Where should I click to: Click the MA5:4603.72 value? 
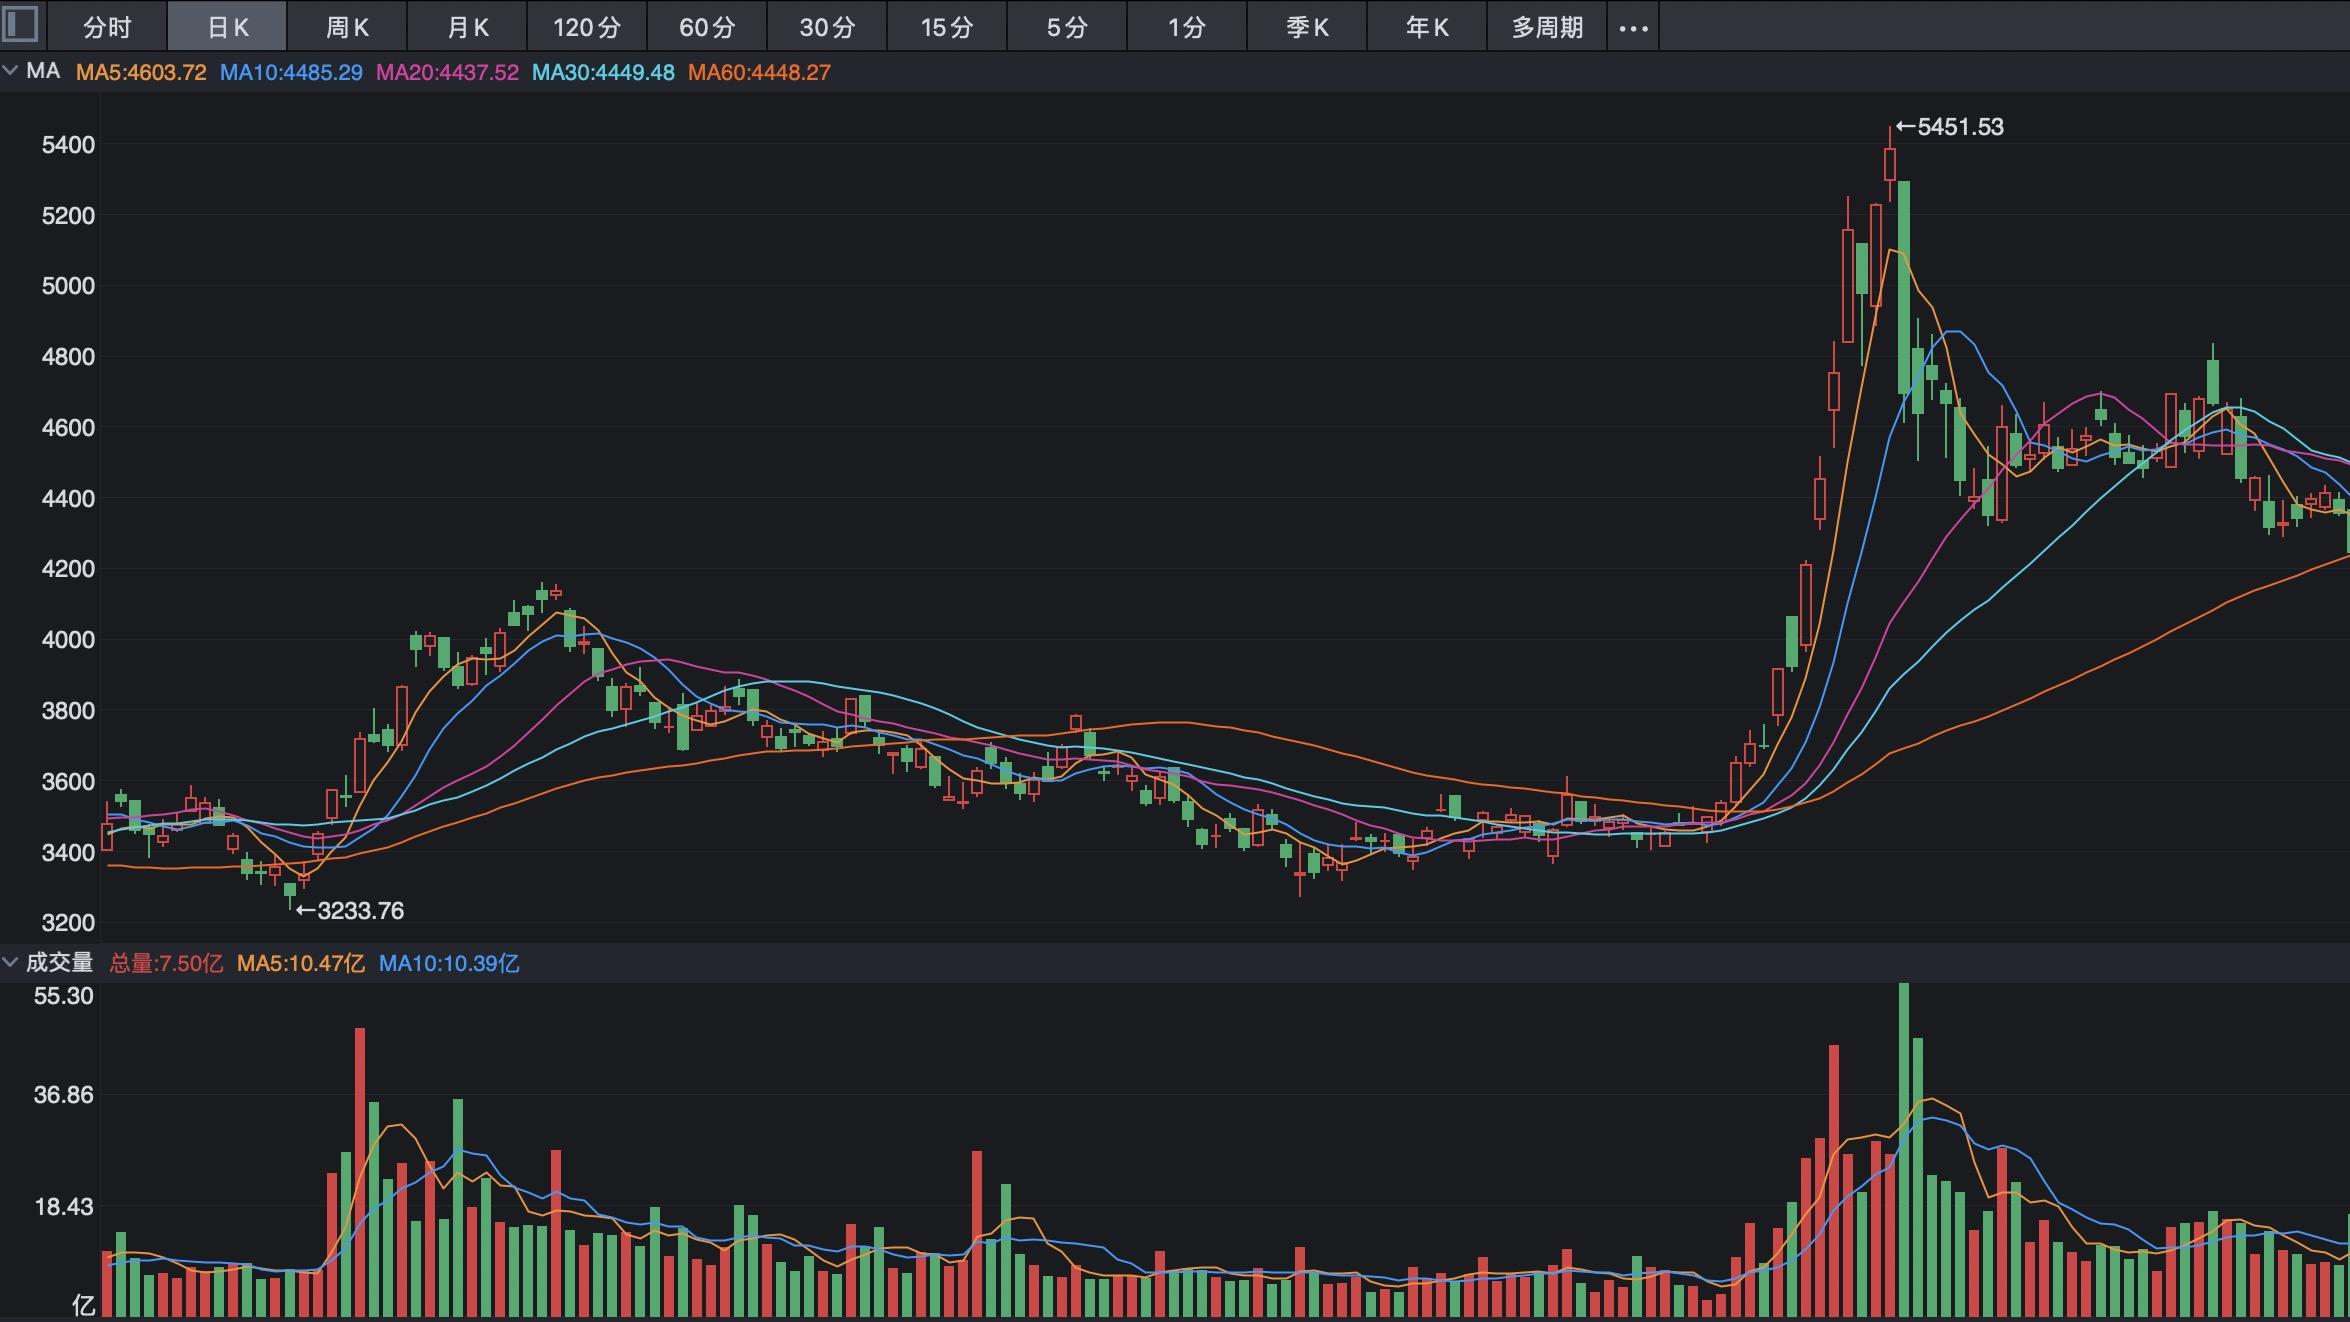pos(141,72)
